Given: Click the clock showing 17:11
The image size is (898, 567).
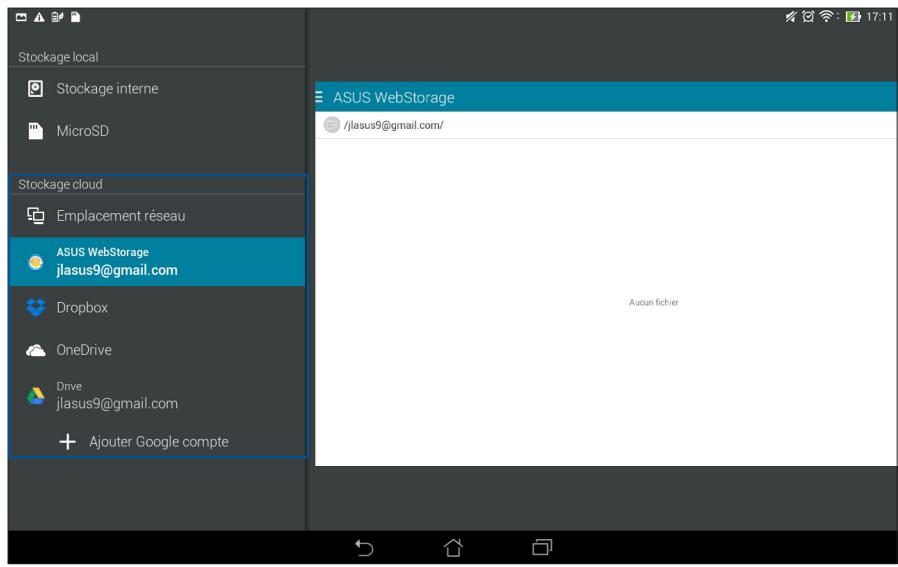Looking at the screenshot, I should click(x=879, y=17).
